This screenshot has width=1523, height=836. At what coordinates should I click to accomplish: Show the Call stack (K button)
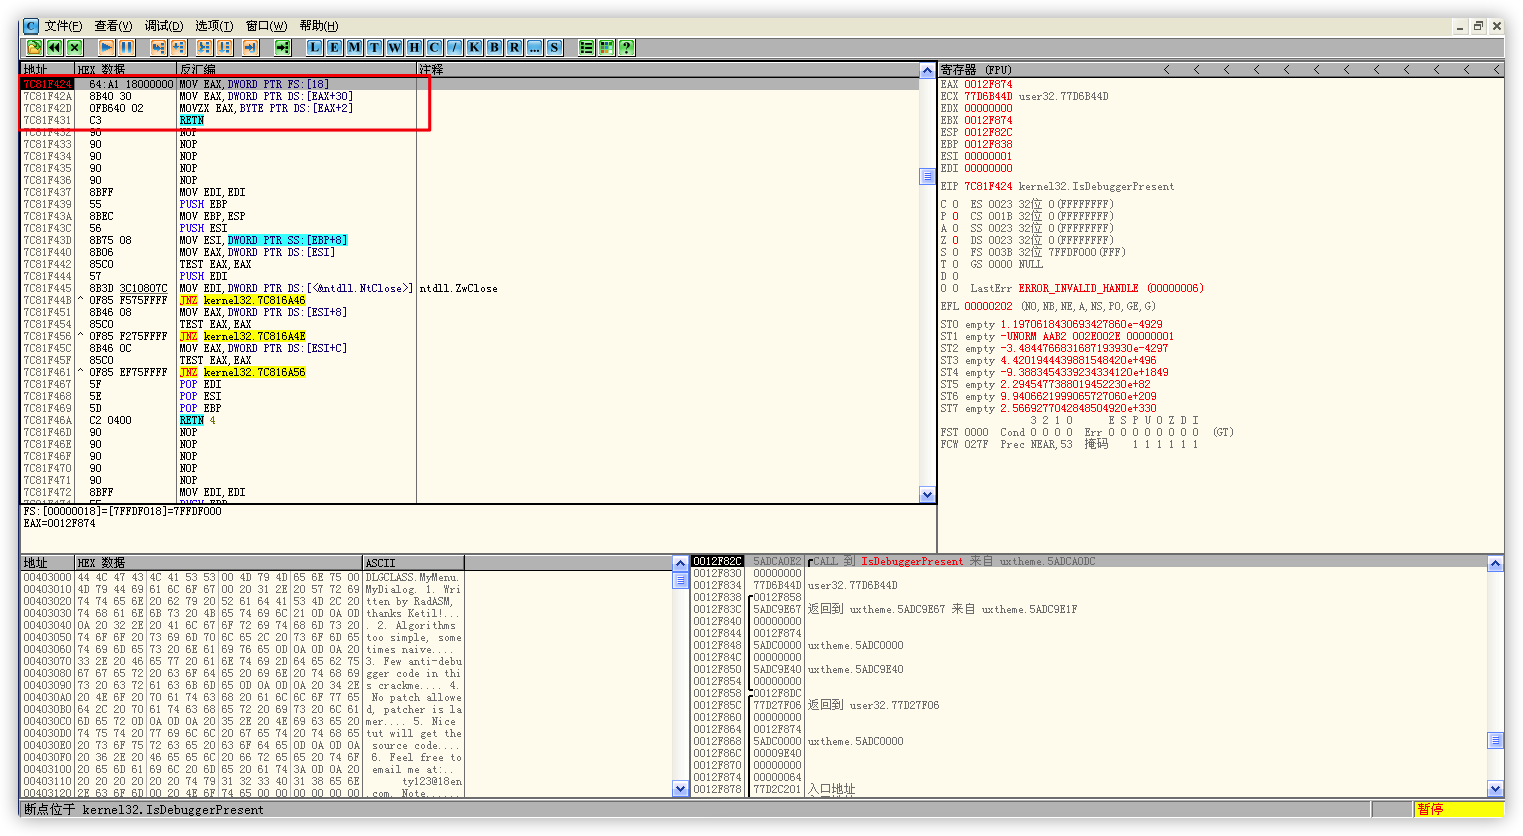pyautogui.click(x=474, y=47)
